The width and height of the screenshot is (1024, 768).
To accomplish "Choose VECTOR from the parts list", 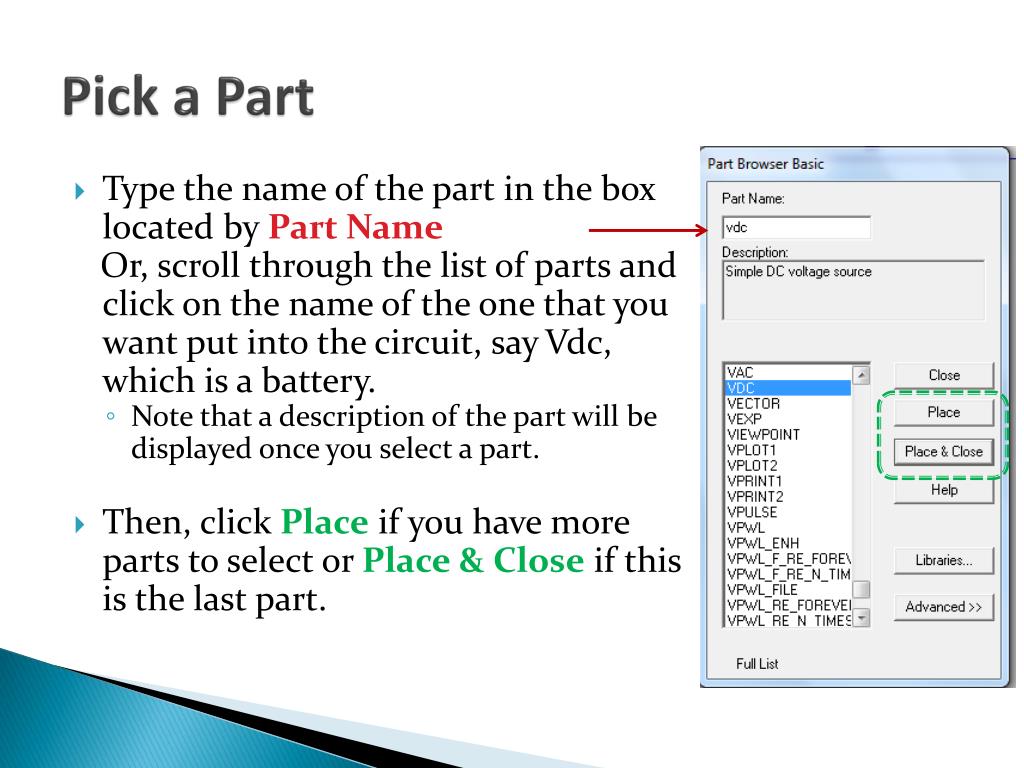I will click(788, 404).
